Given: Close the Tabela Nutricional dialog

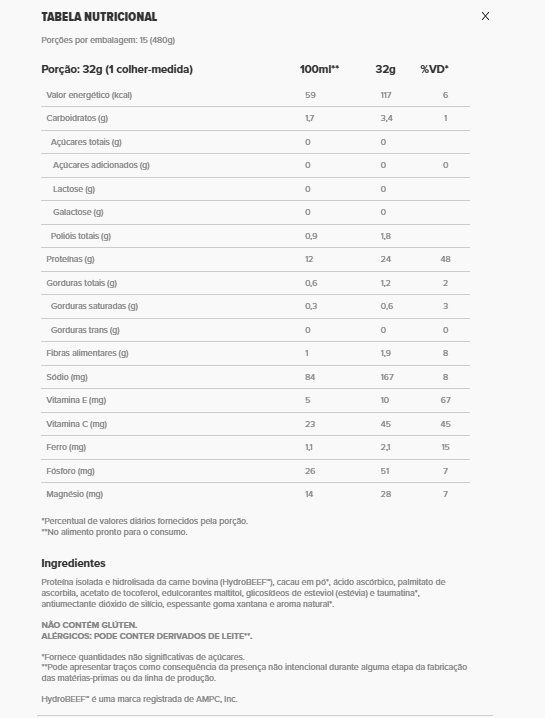Looking at the screenshot, I should click(485, 16).
